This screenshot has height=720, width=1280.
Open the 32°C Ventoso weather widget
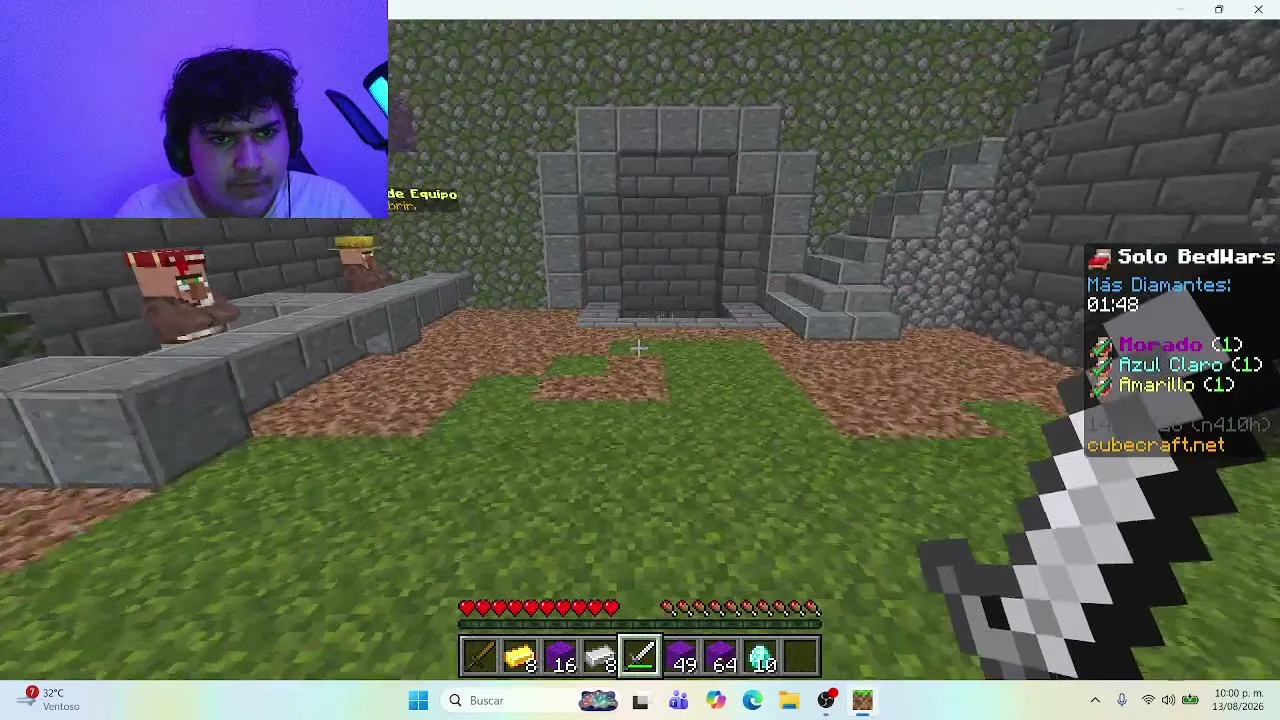click(x=50, y=699)
